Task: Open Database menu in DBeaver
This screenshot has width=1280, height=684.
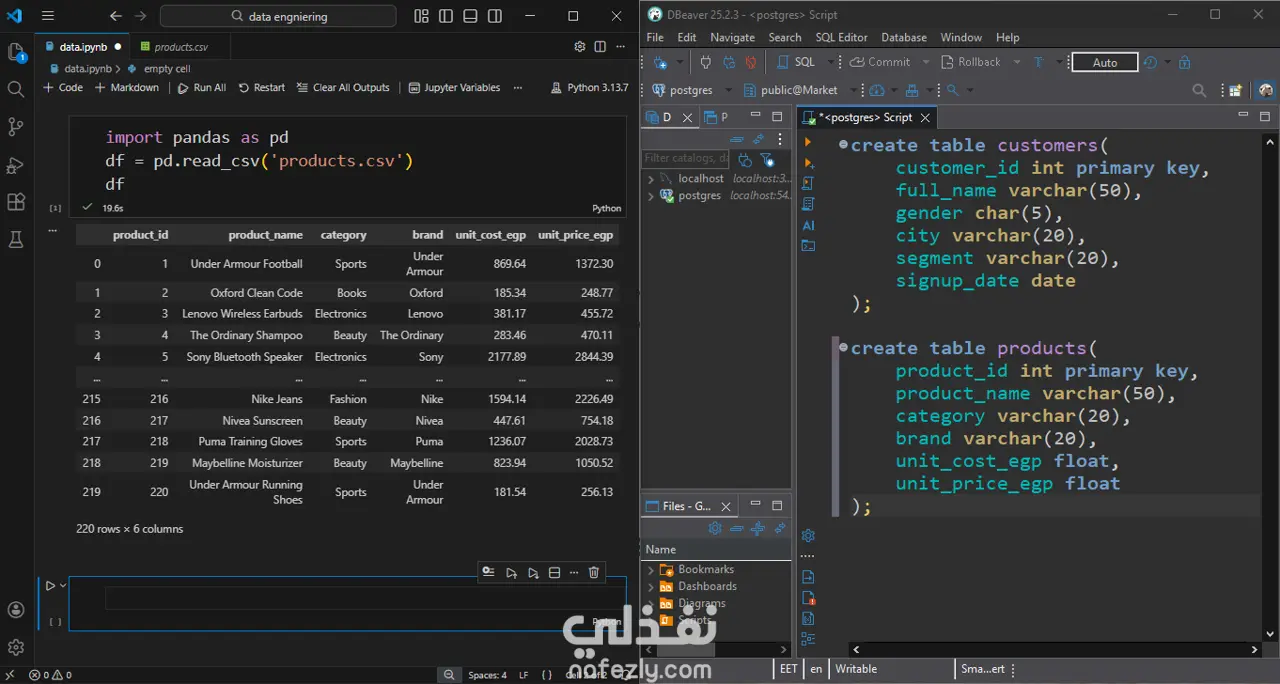Action: click(x=904, y=37)
